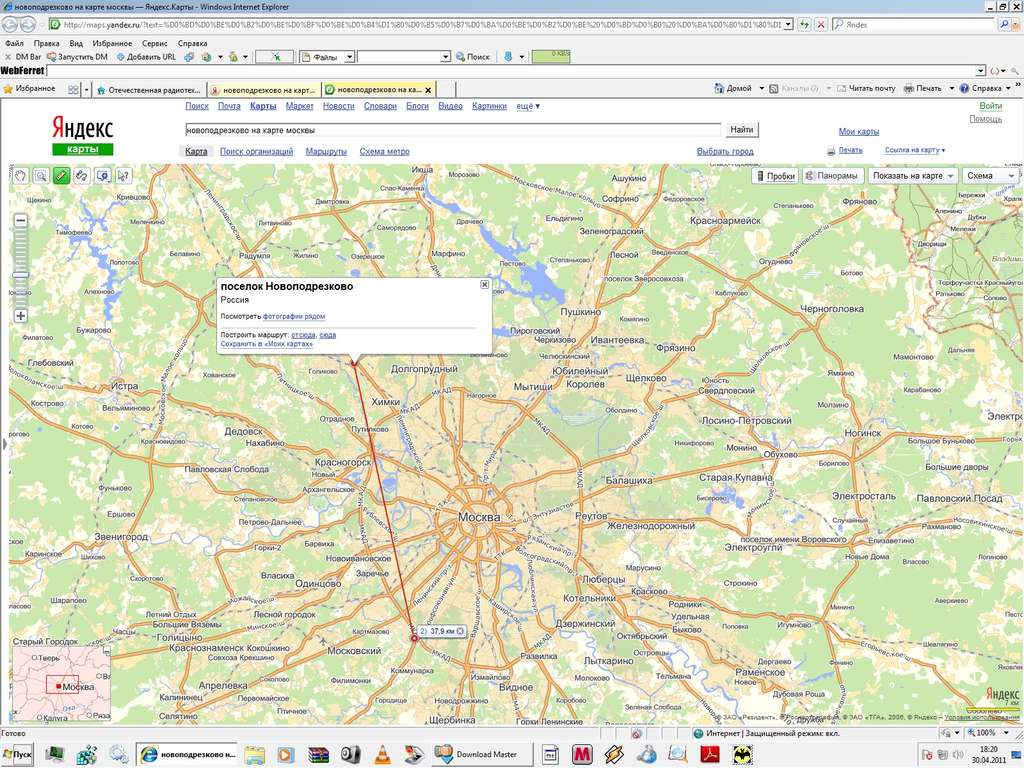
Task: Open the Сервис browser menu
Action: [155, 43]
